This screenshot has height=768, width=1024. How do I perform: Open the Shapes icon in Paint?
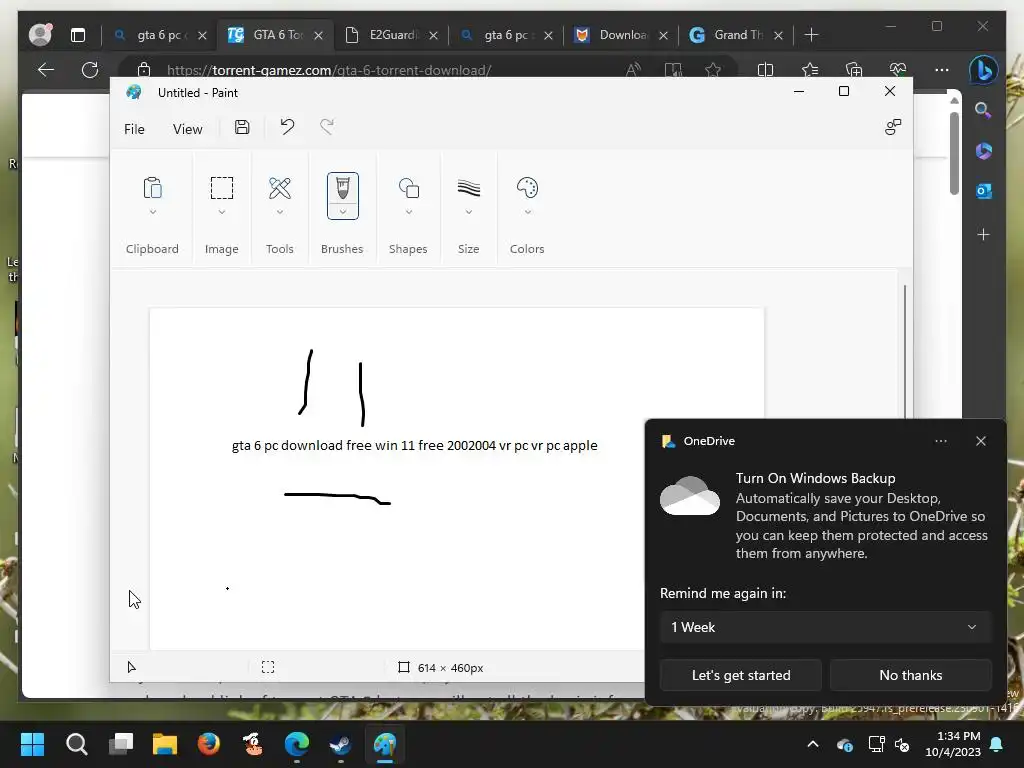point(409,189)
